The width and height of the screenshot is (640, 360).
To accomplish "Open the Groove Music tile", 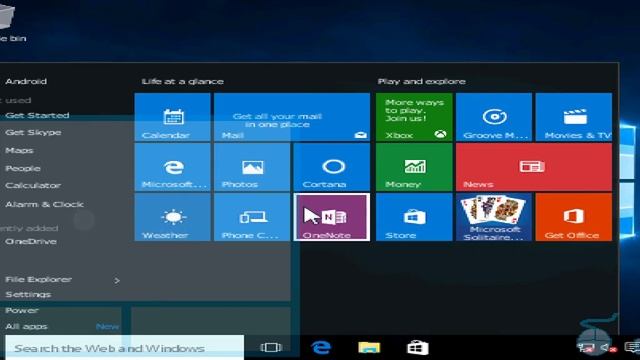I will pos(494,117).
